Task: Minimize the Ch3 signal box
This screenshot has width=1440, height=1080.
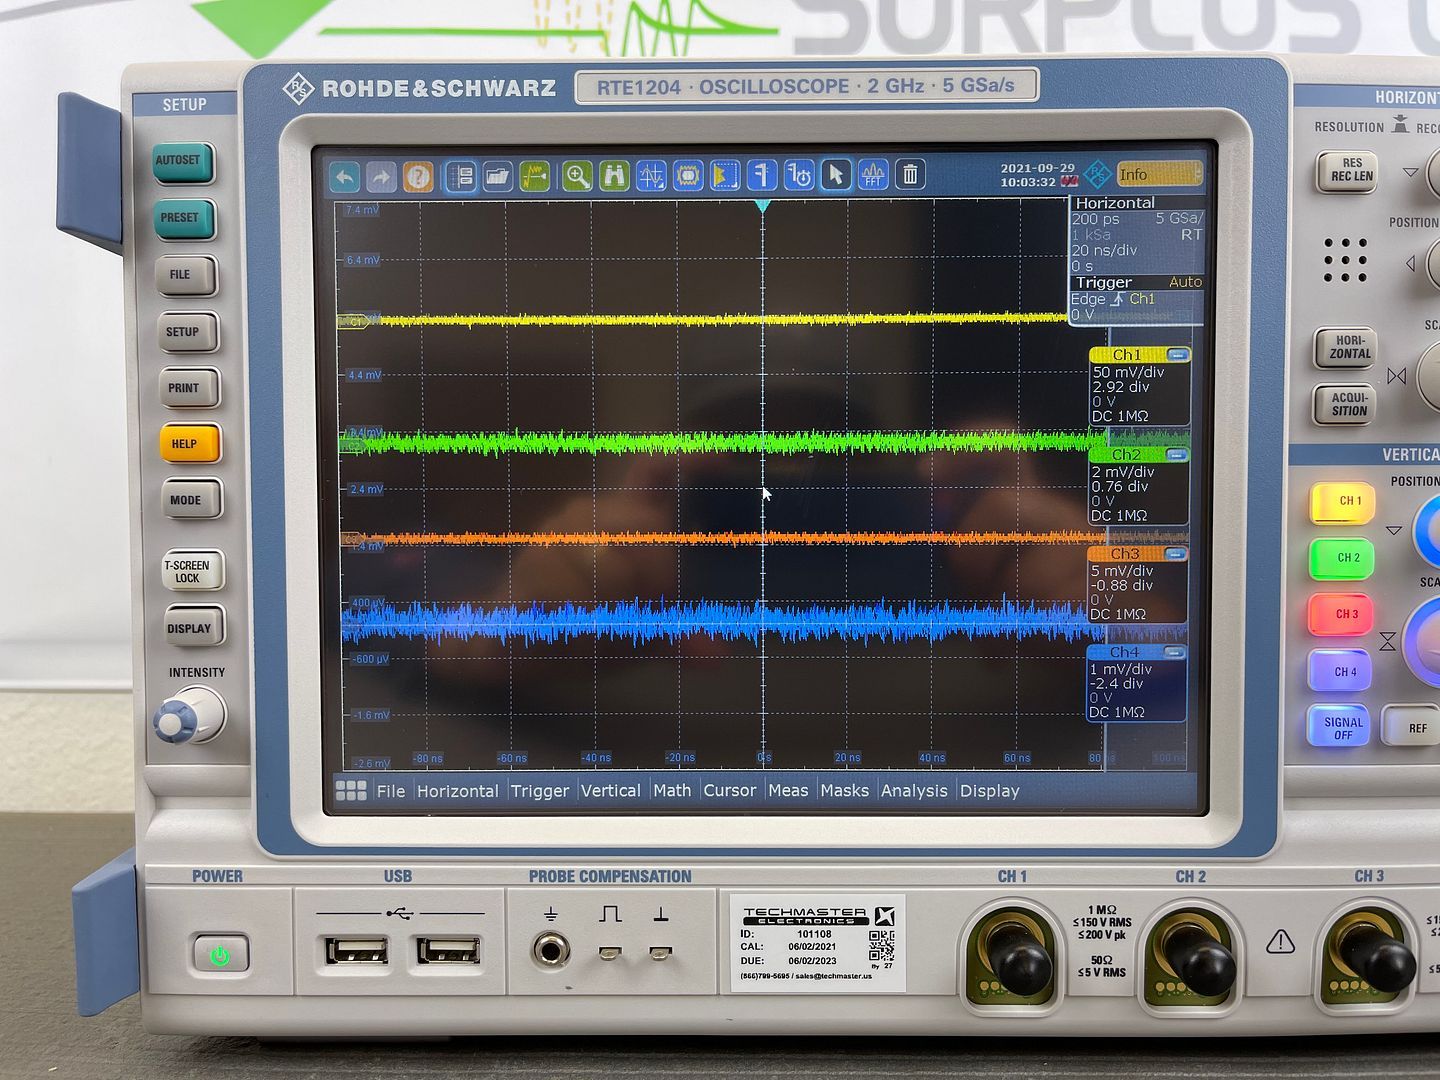Action: [1176, 554]
